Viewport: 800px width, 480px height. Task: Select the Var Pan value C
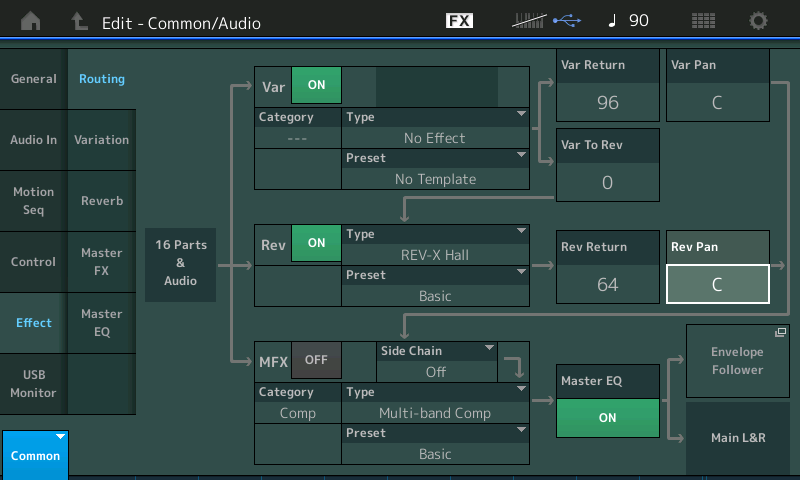[x=717, y=103]
